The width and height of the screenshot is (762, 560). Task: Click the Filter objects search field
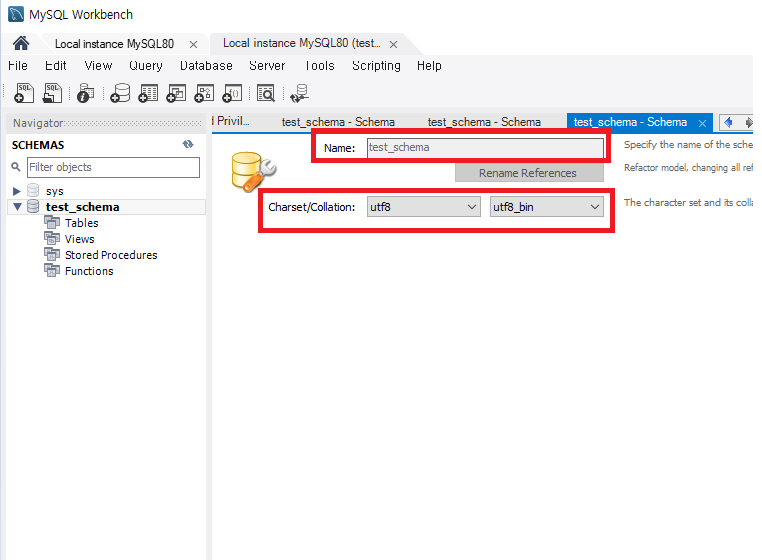point(113,167)
